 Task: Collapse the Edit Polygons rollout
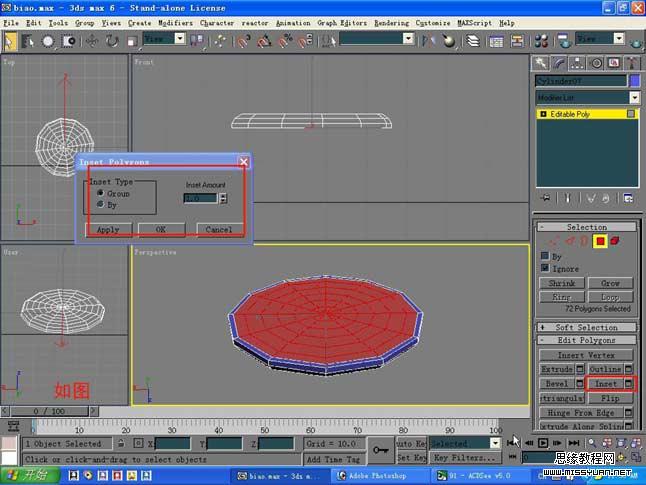coord(587,340)
